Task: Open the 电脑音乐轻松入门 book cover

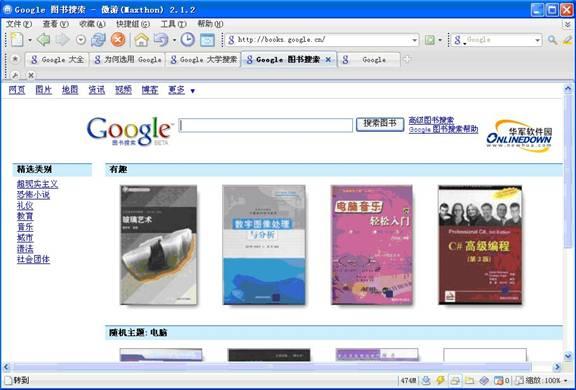Action: click(371, 245)
